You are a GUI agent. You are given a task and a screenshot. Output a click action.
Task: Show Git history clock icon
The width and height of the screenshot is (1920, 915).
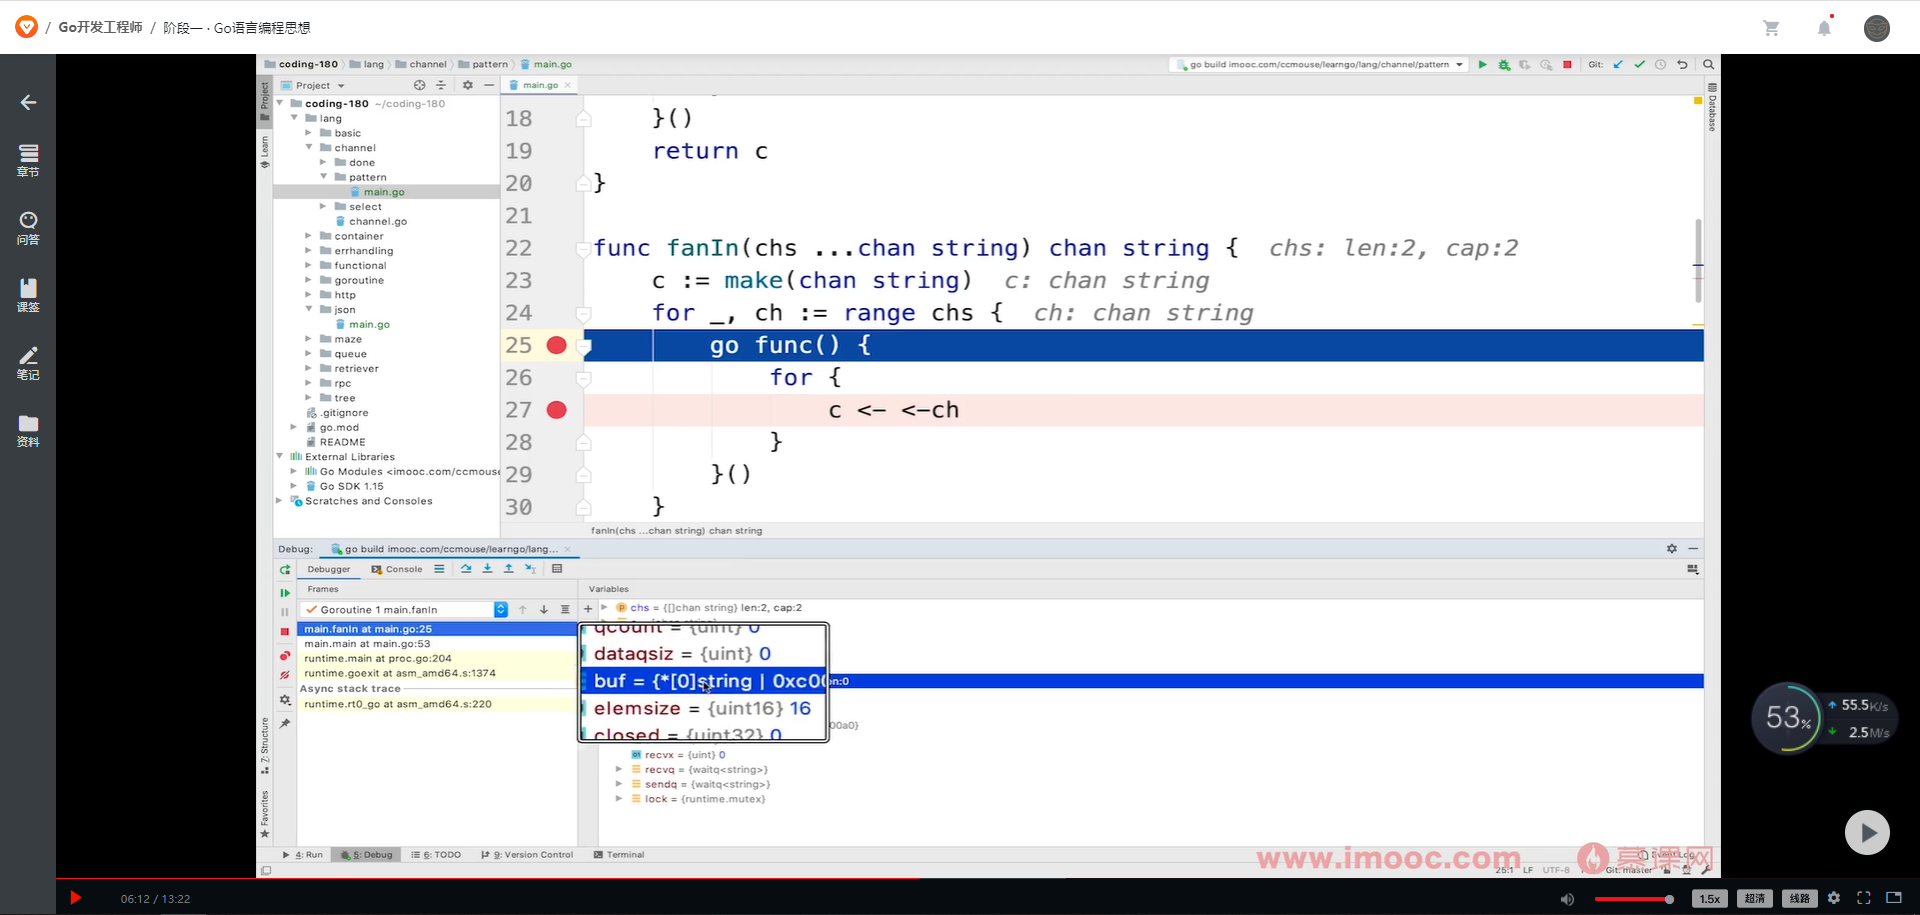pos(1660,64)
